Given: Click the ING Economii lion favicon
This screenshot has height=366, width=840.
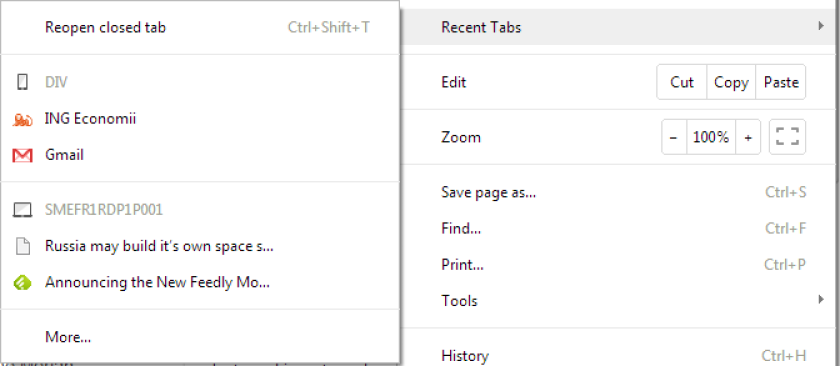Looking at the screenshot, I should [x=22, y=120].
